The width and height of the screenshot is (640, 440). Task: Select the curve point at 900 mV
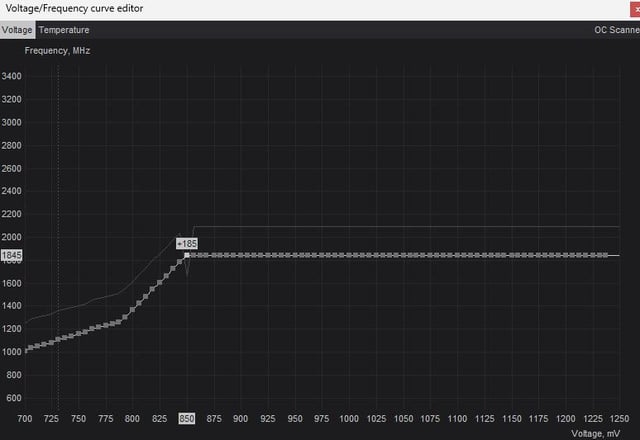point(241,256)
